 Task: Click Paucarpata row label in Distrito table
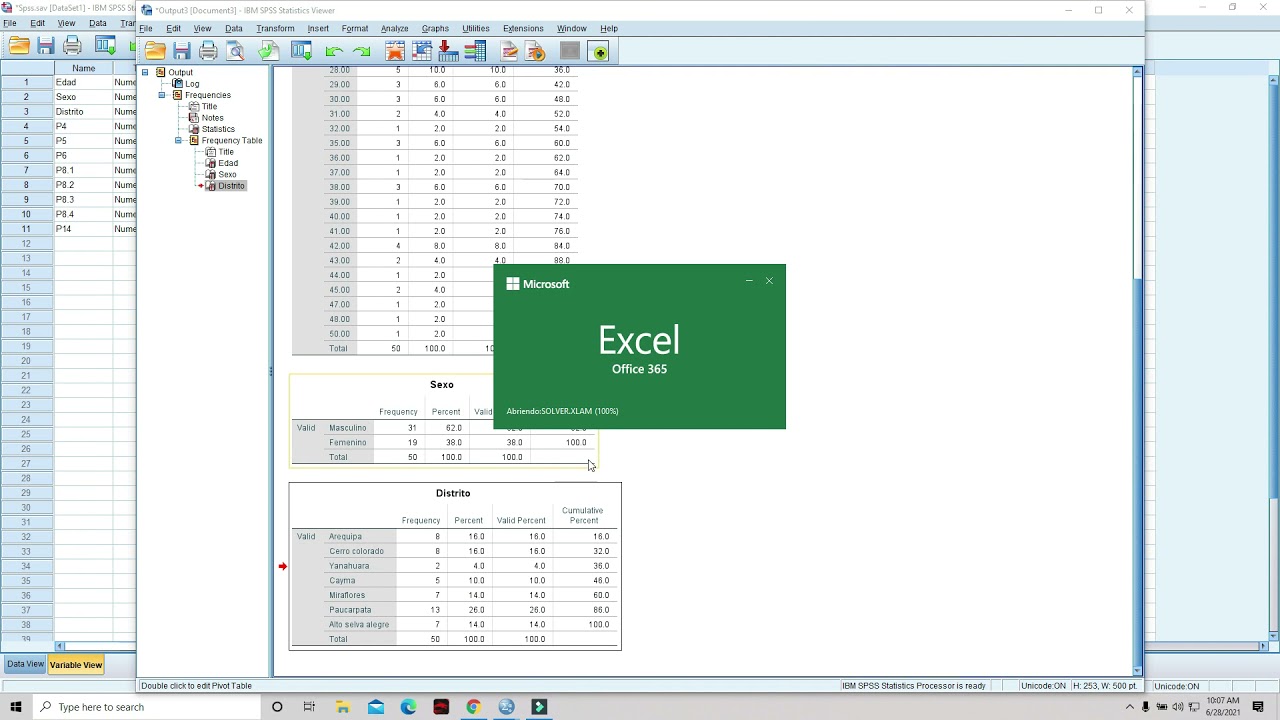coord(350,610)
